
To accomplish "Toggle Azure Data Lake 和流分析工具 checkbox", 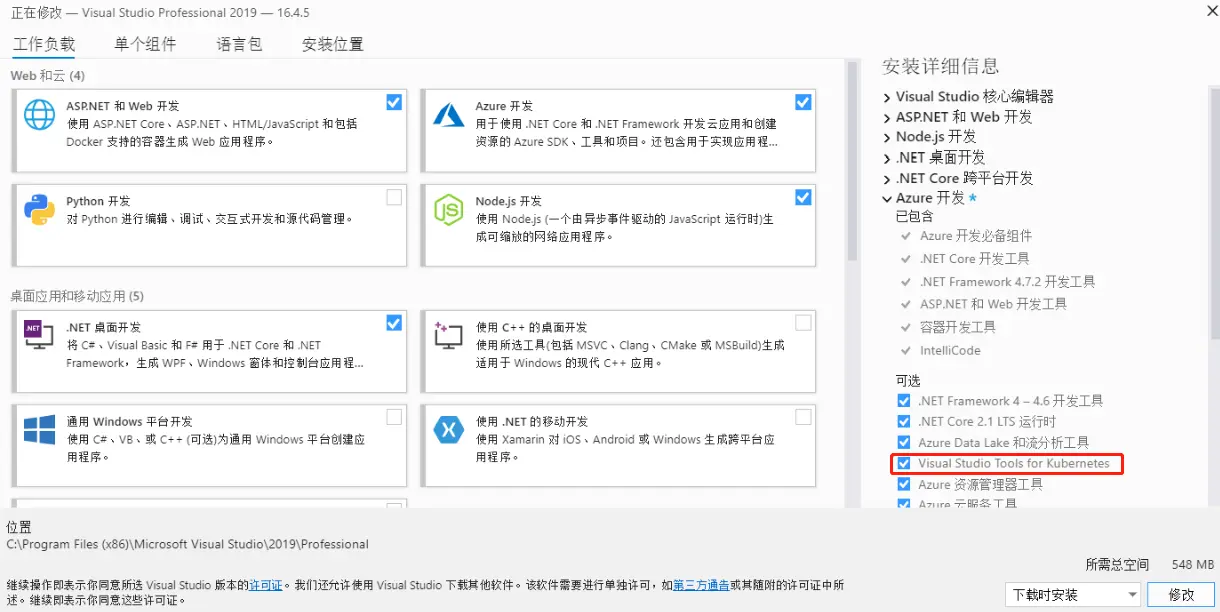I will click(904, 442).
